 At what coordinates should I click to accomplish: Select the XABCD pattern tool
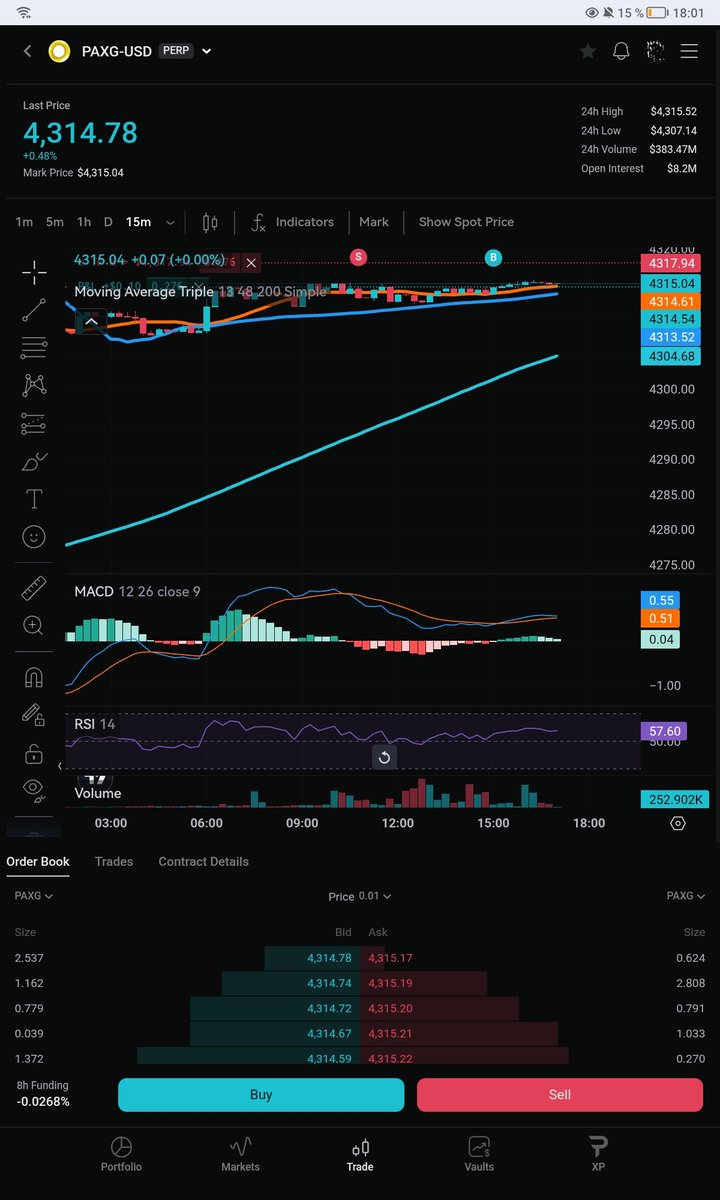pos(34,385)
